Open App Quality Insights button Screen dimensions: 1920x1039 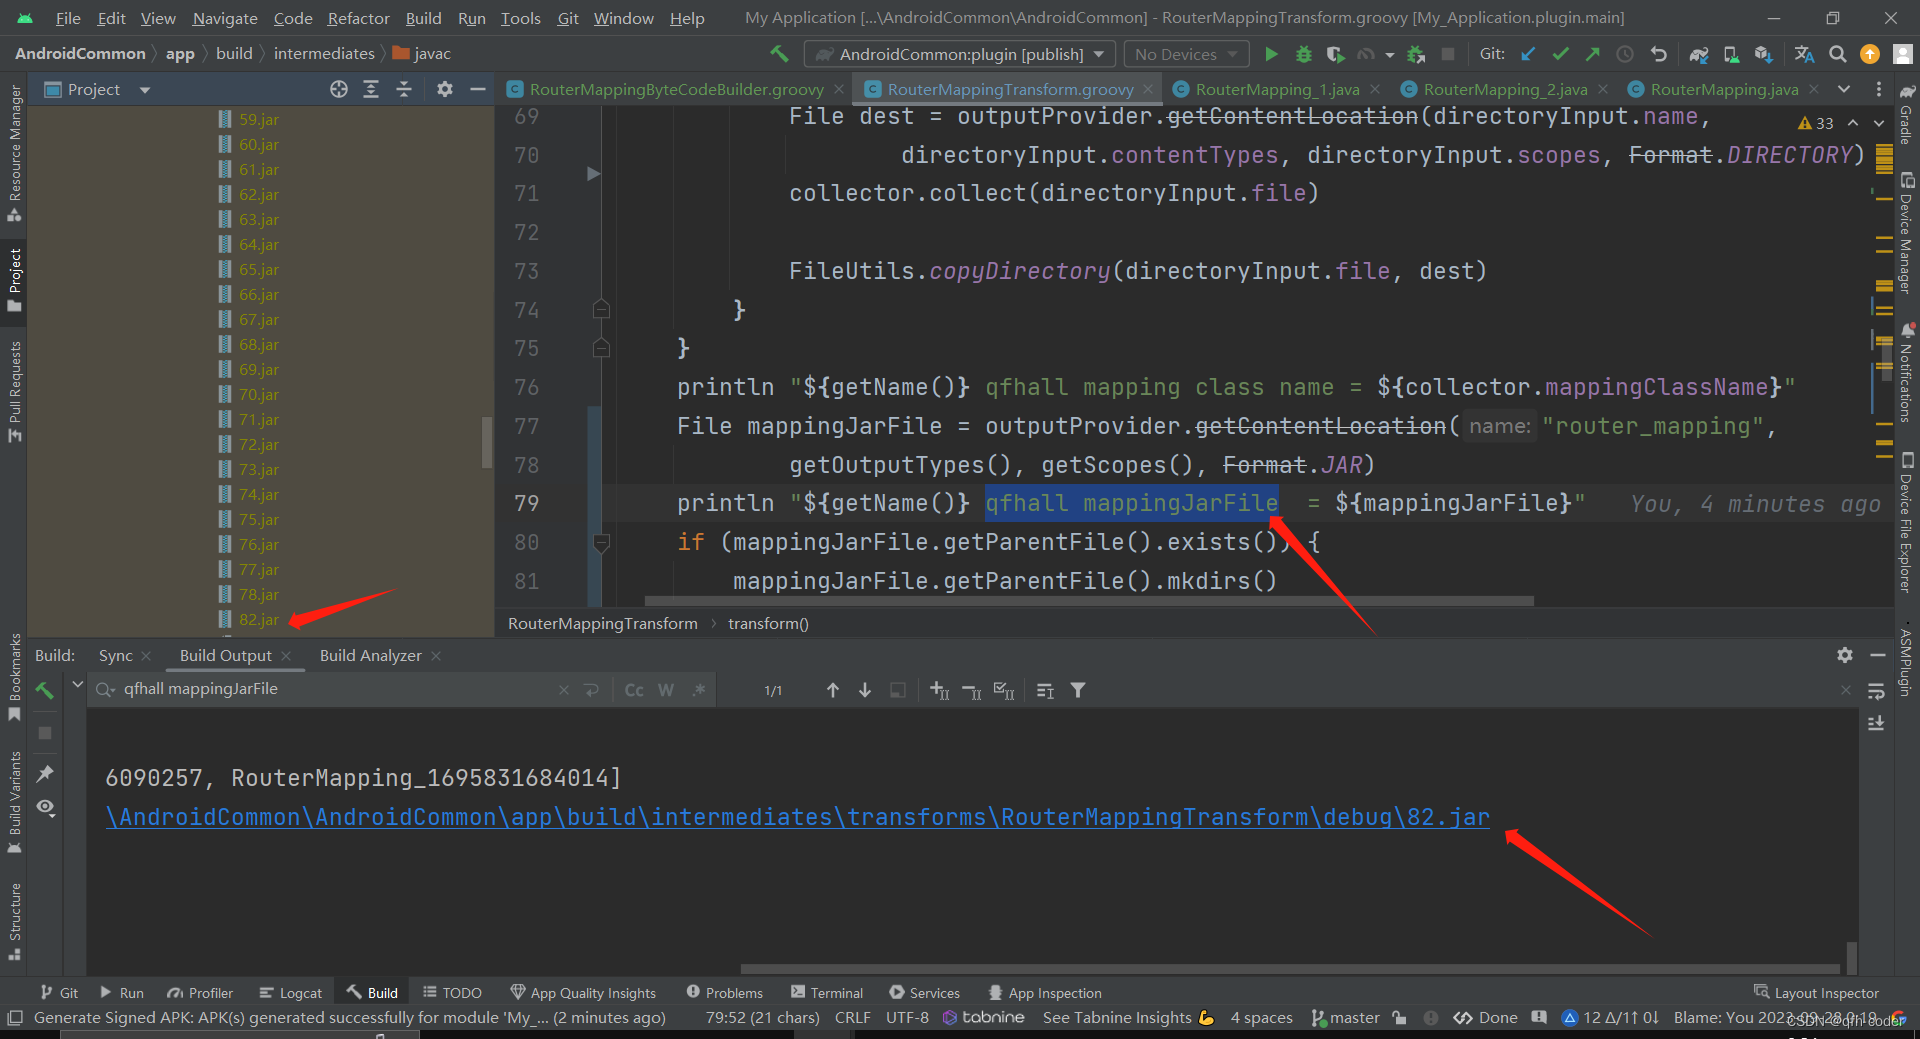point(583,992)
